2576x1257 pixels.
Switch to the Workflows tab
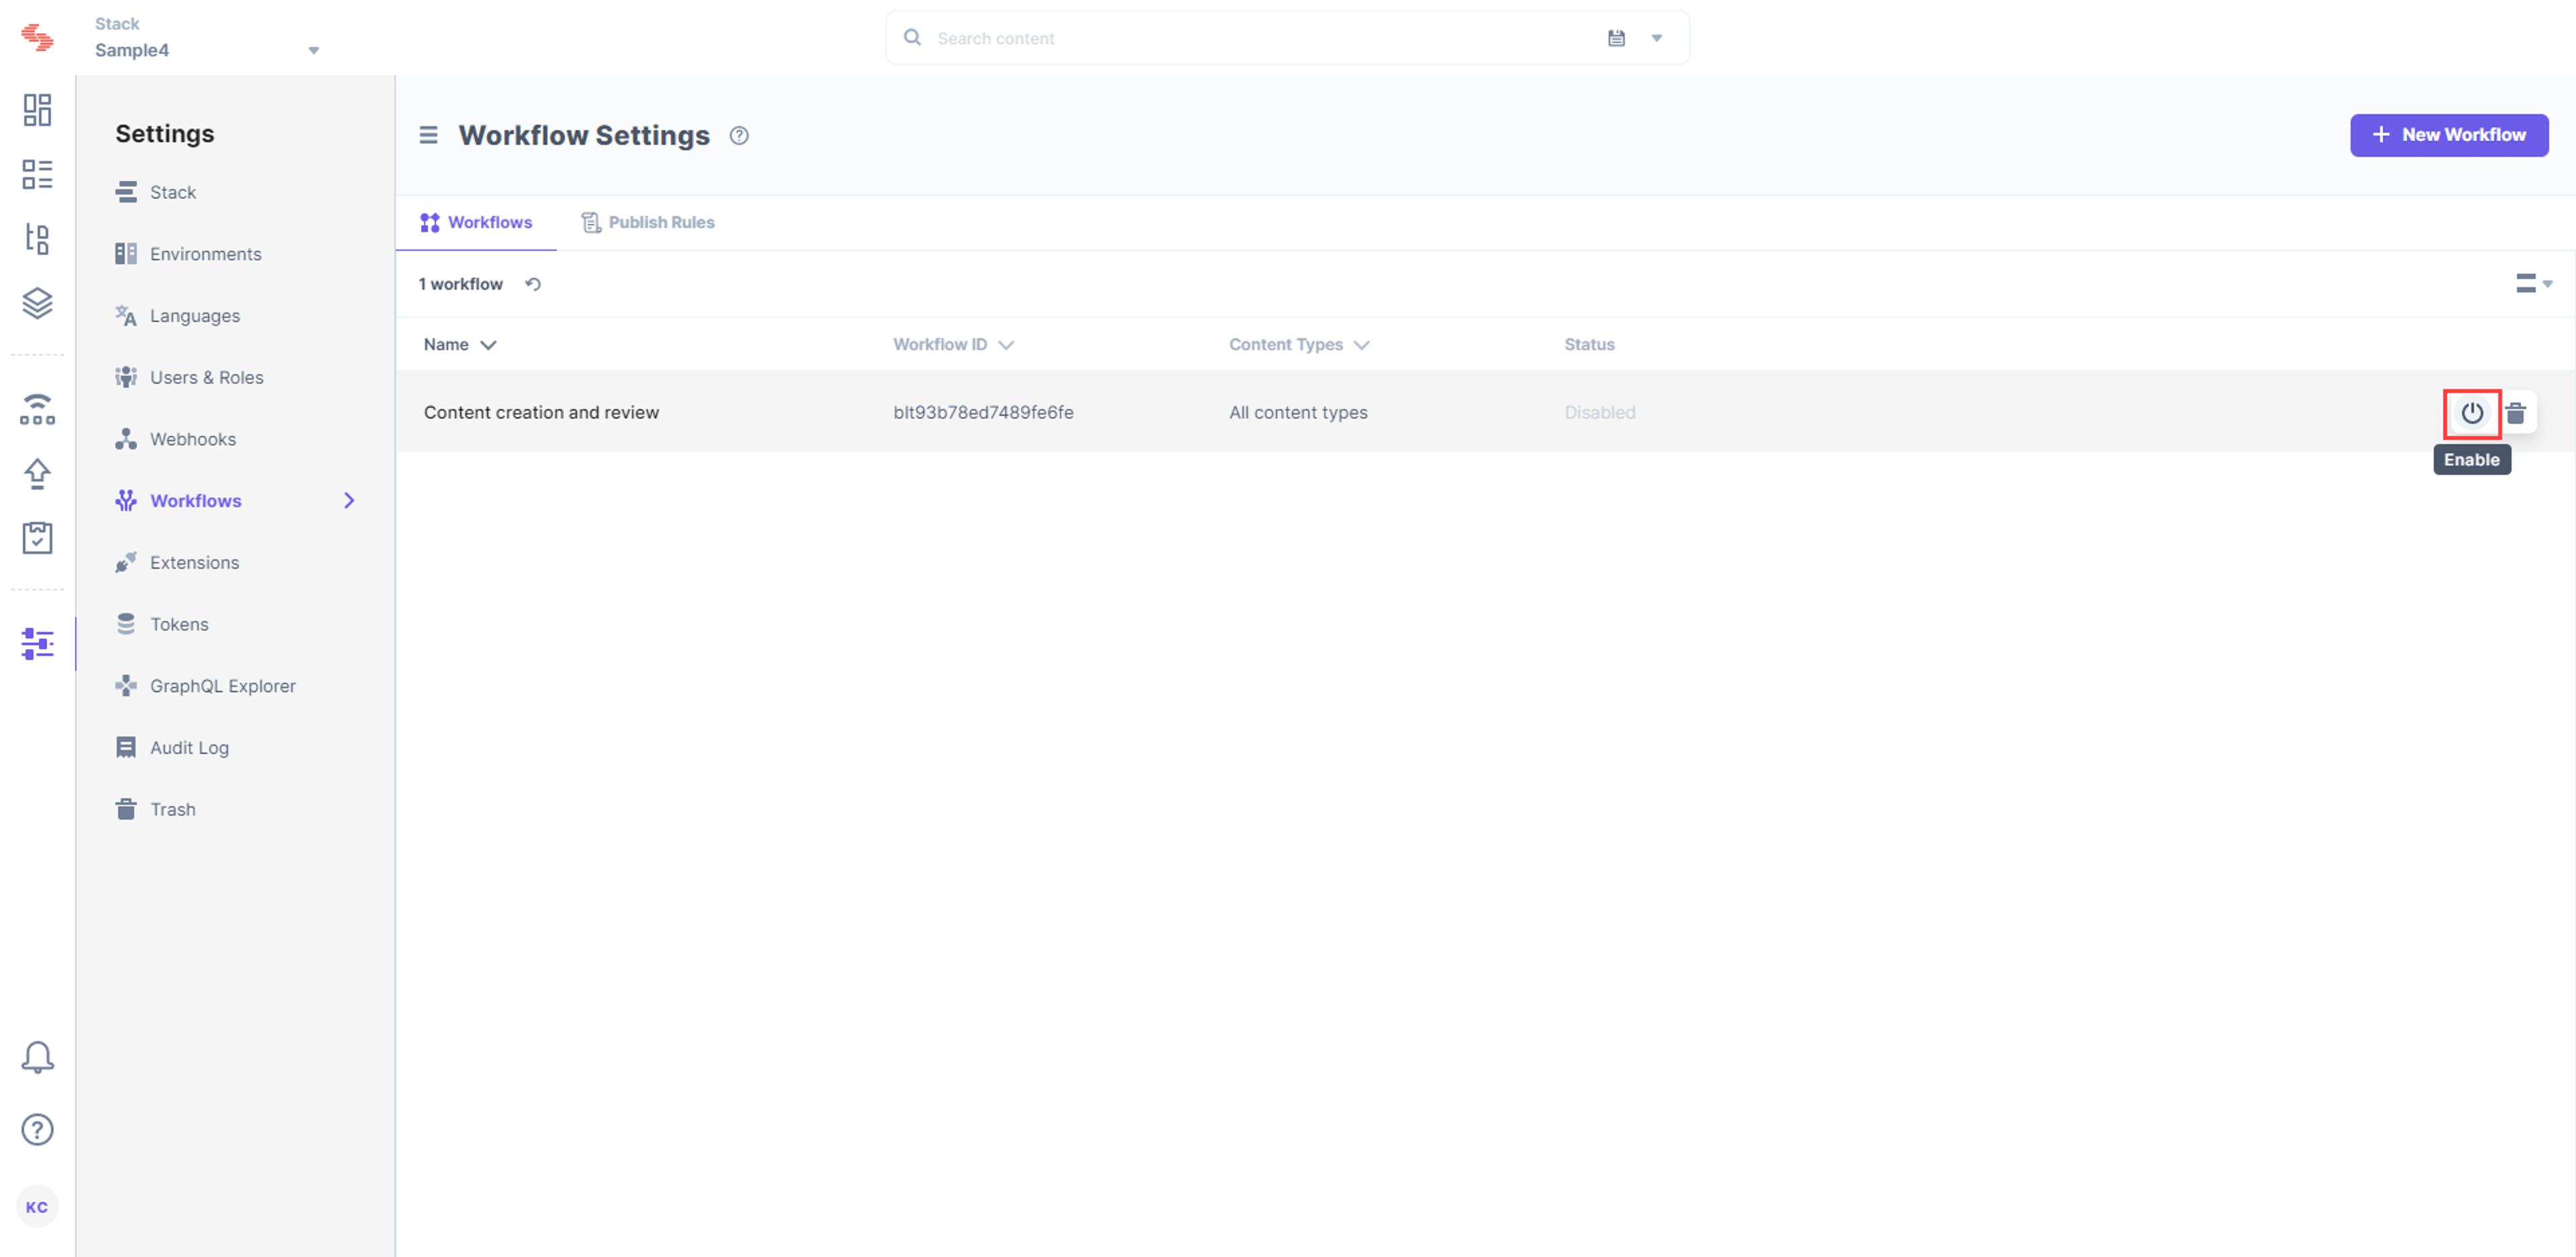476,222
